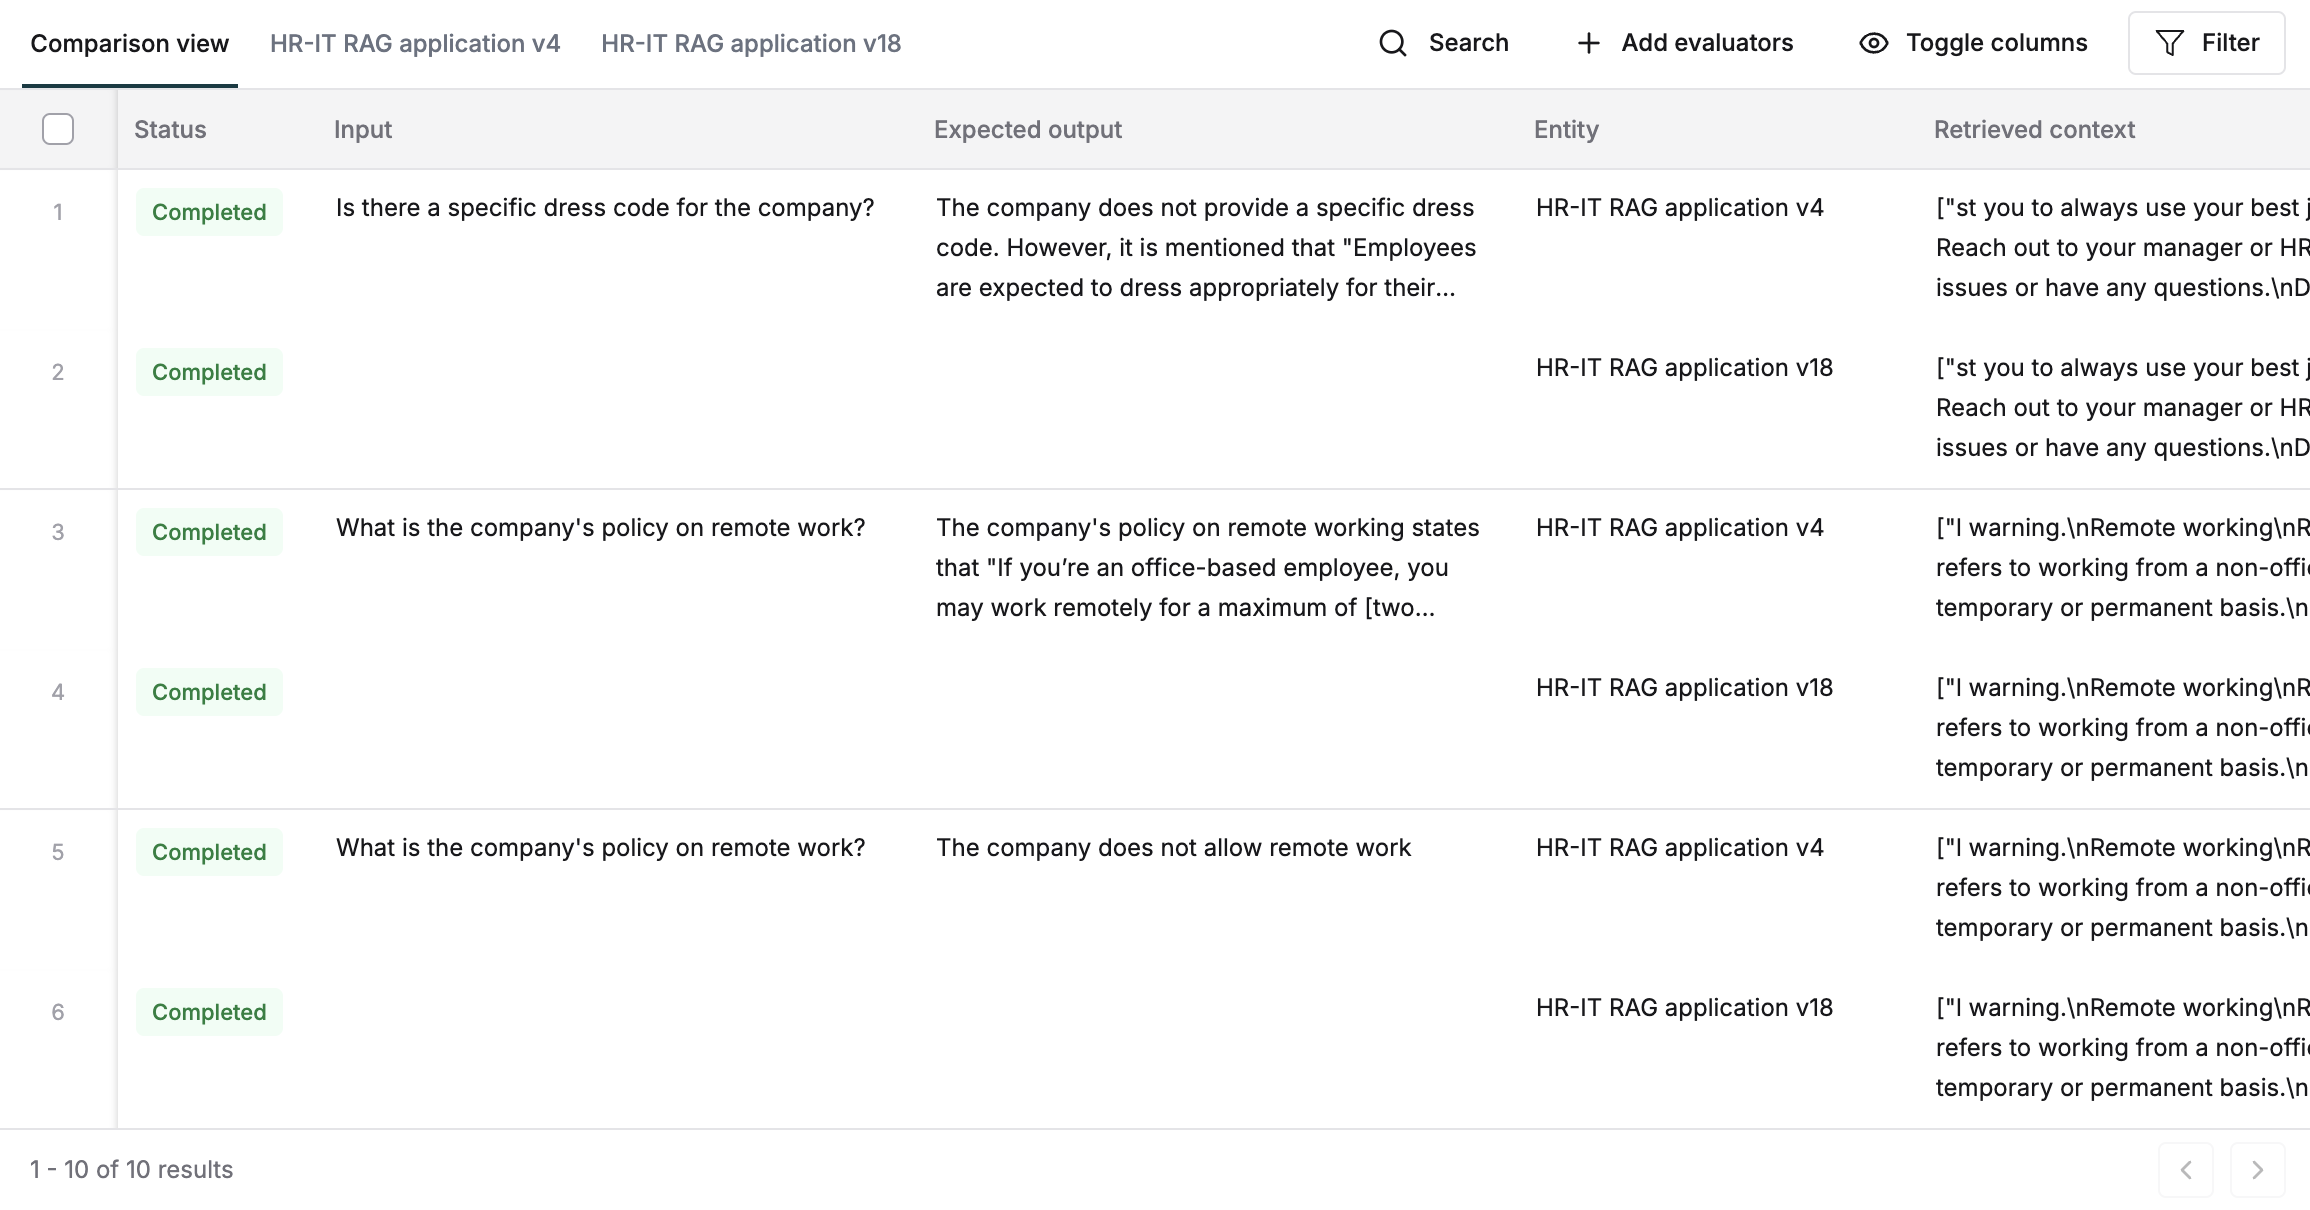Click the funnel Filter icon
Viewport: 2310px width, 1210px height.
2169,43
